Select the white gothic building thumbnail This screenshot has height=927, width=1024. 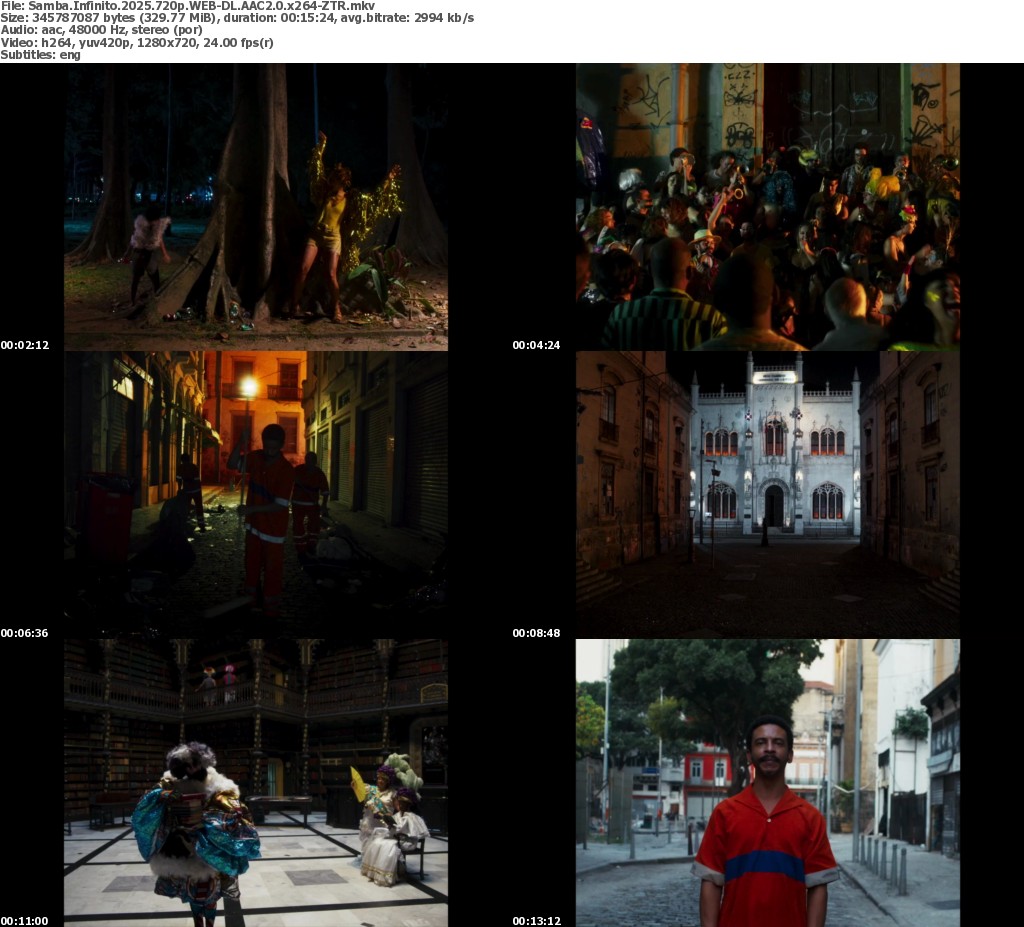point(768,495)
